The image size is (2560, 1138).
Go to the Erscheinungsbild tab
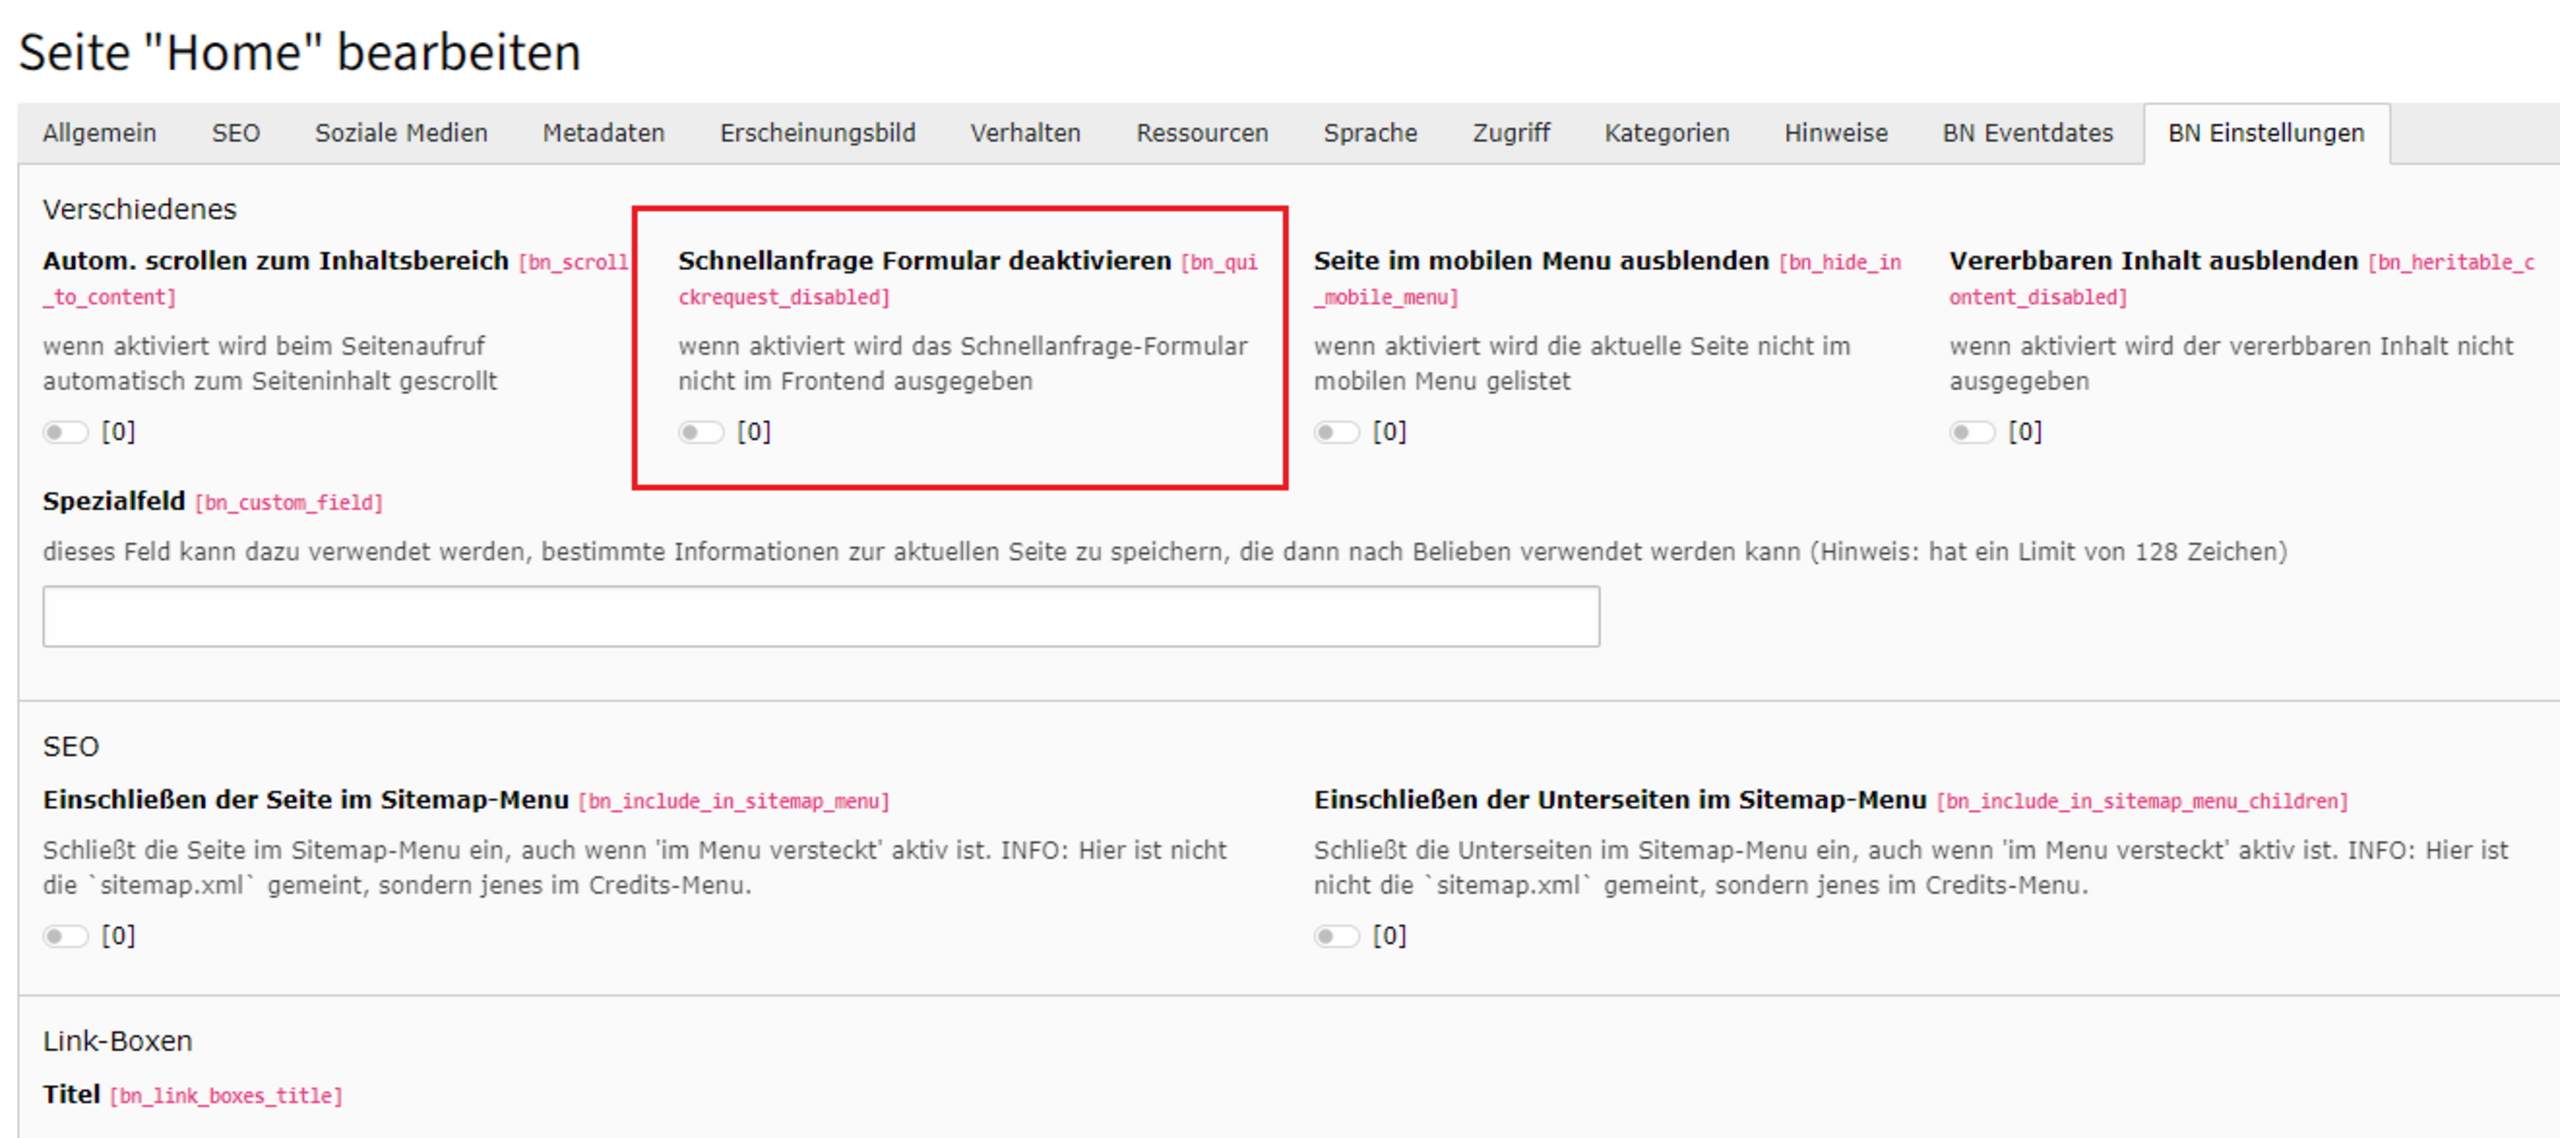point(817,133)
